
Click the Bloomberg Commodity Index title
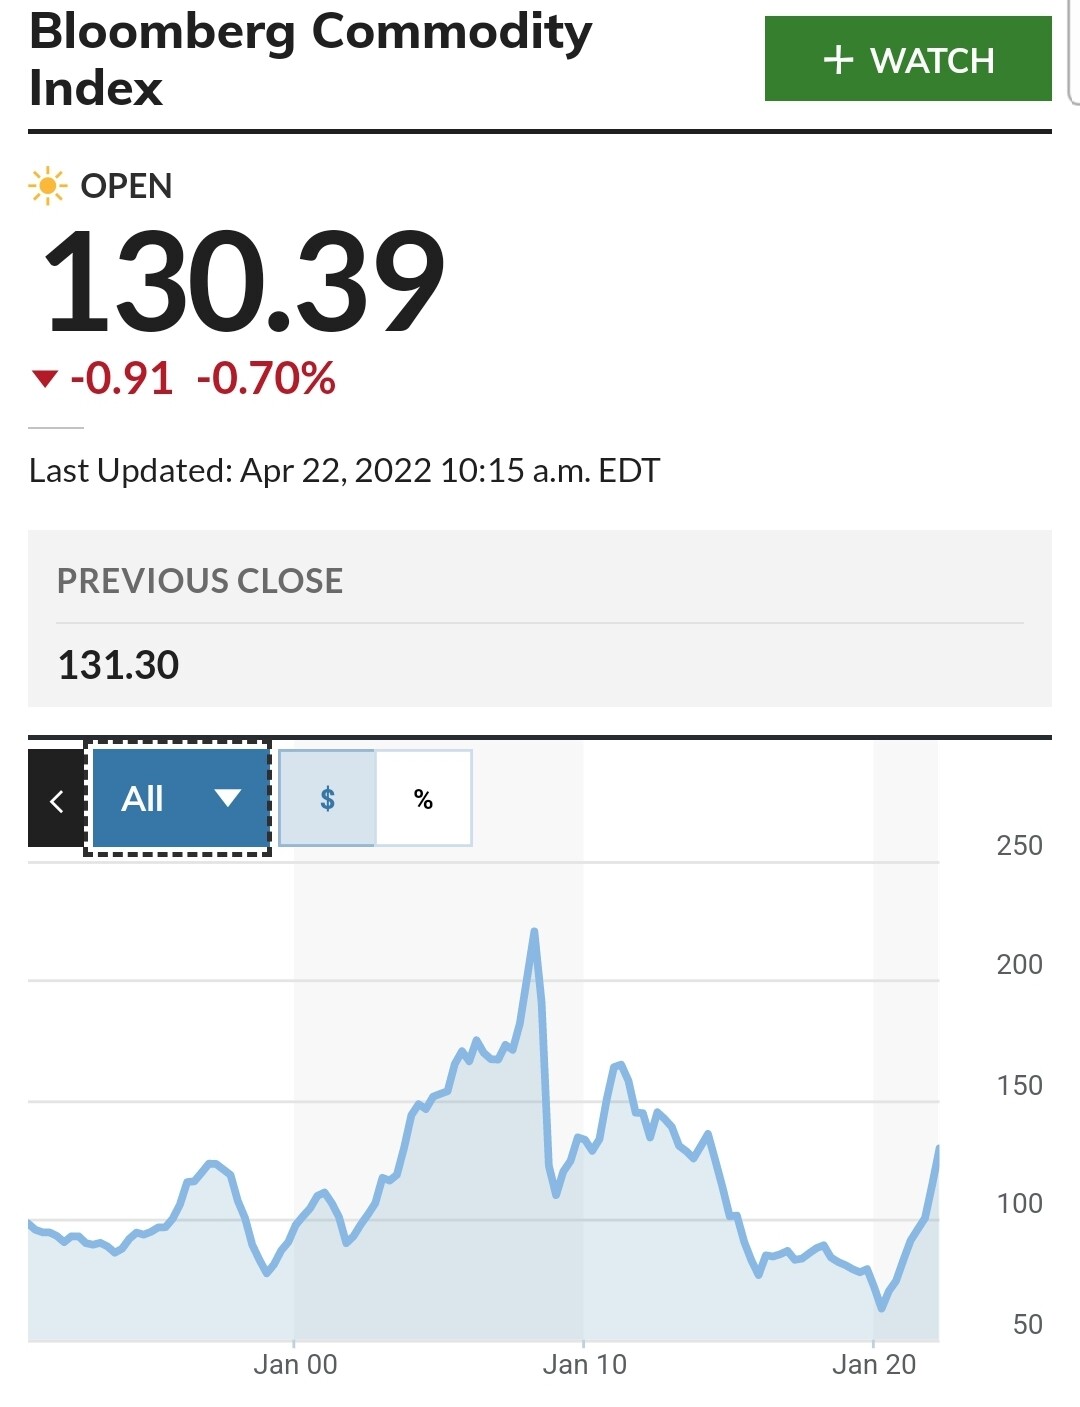(311, 59)
